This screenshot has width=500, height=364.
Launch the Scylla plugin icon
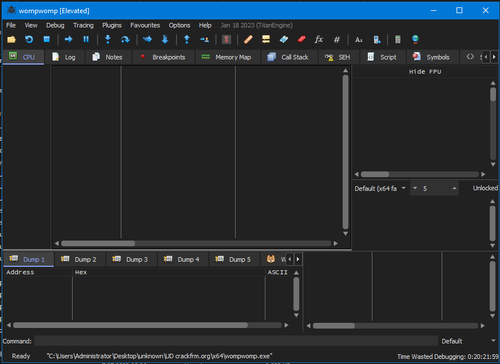pos(226,39)
